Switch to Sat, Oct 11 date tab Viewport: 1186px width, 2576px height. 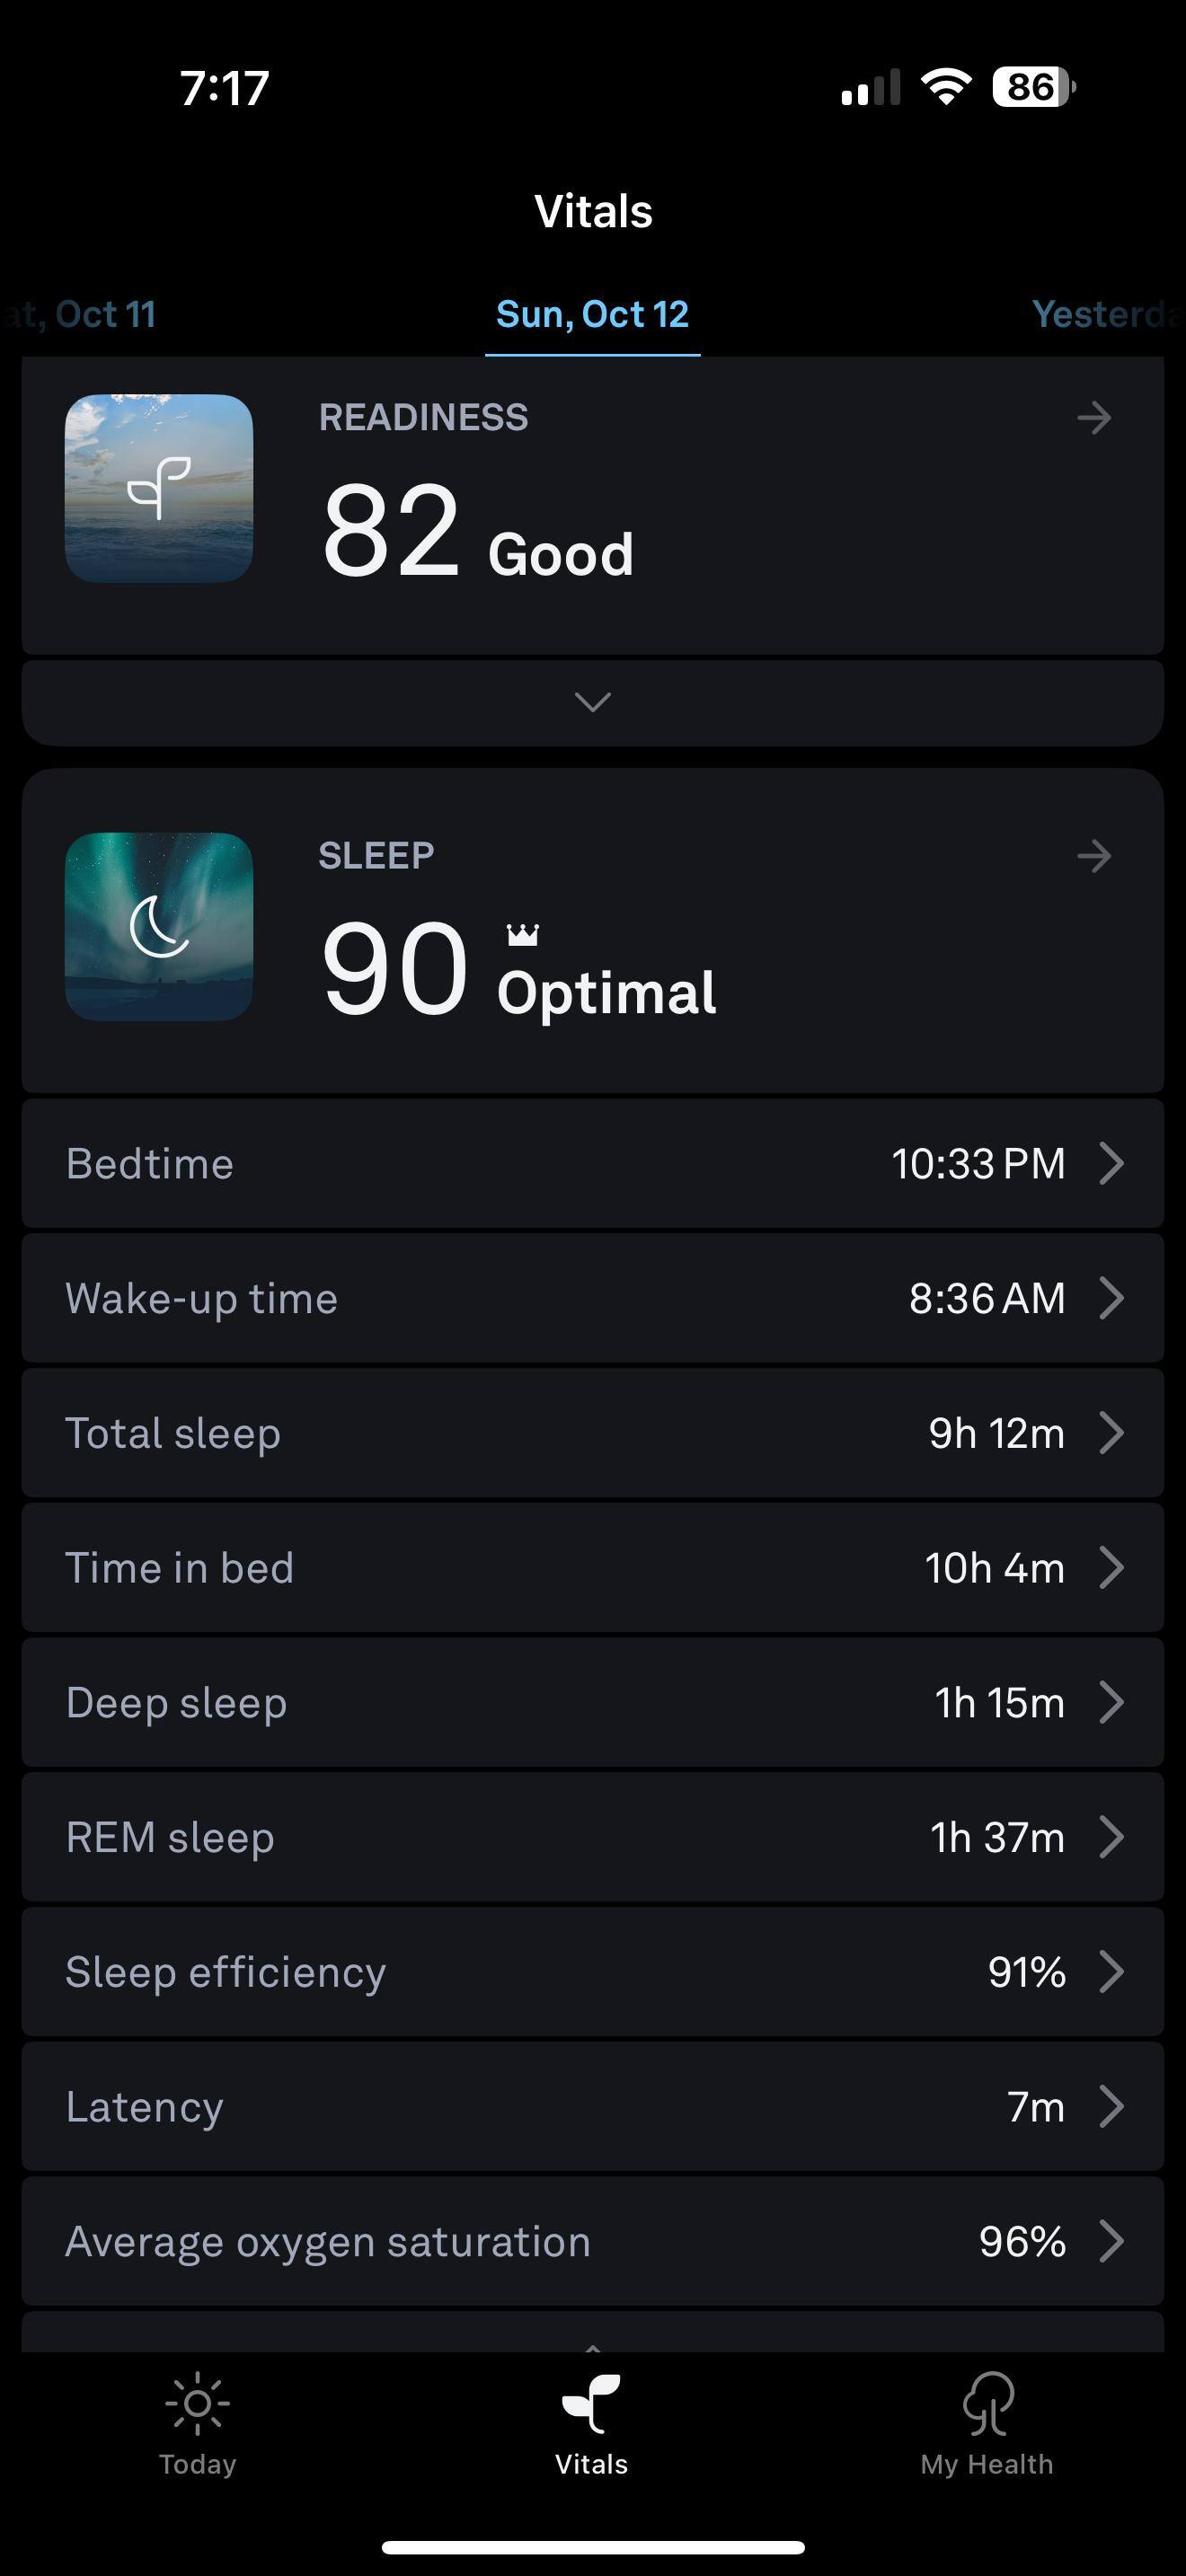(85, 314)
